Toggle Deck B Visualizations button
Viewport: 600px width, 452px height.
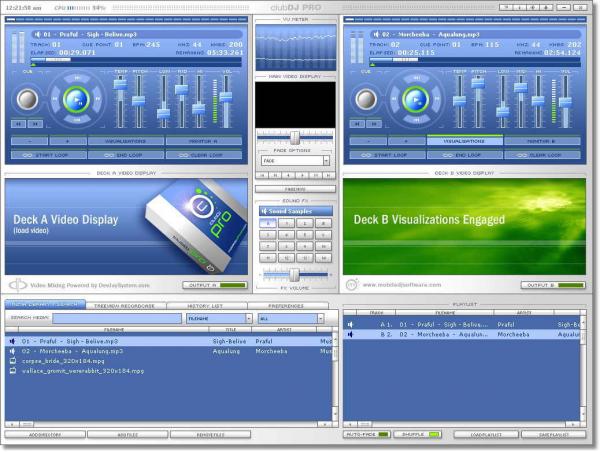click(465, 141)
